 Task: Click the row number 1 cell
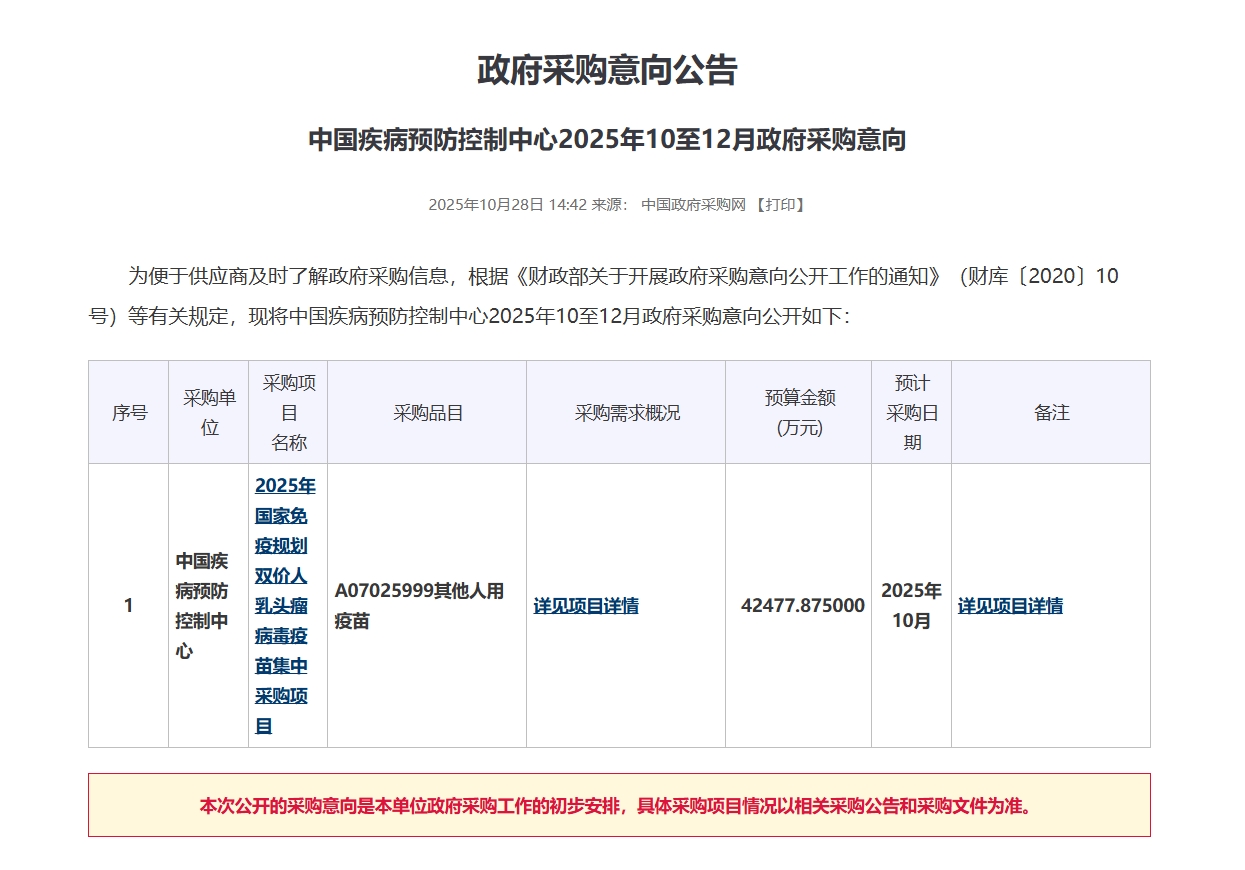pos(129,606)
